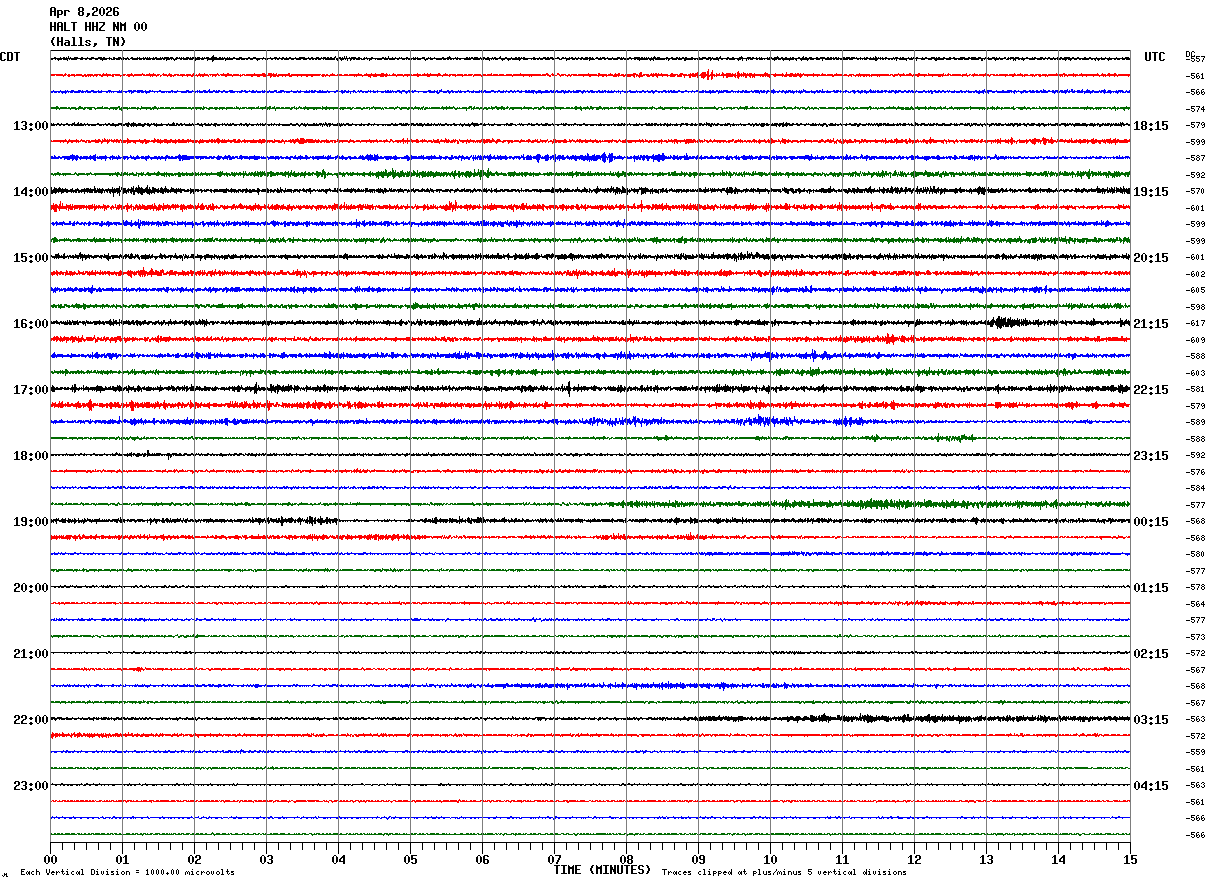Select the 14:00 CDT time label
The width and height of the screenshot is (1210, 886).
[31, 192]
